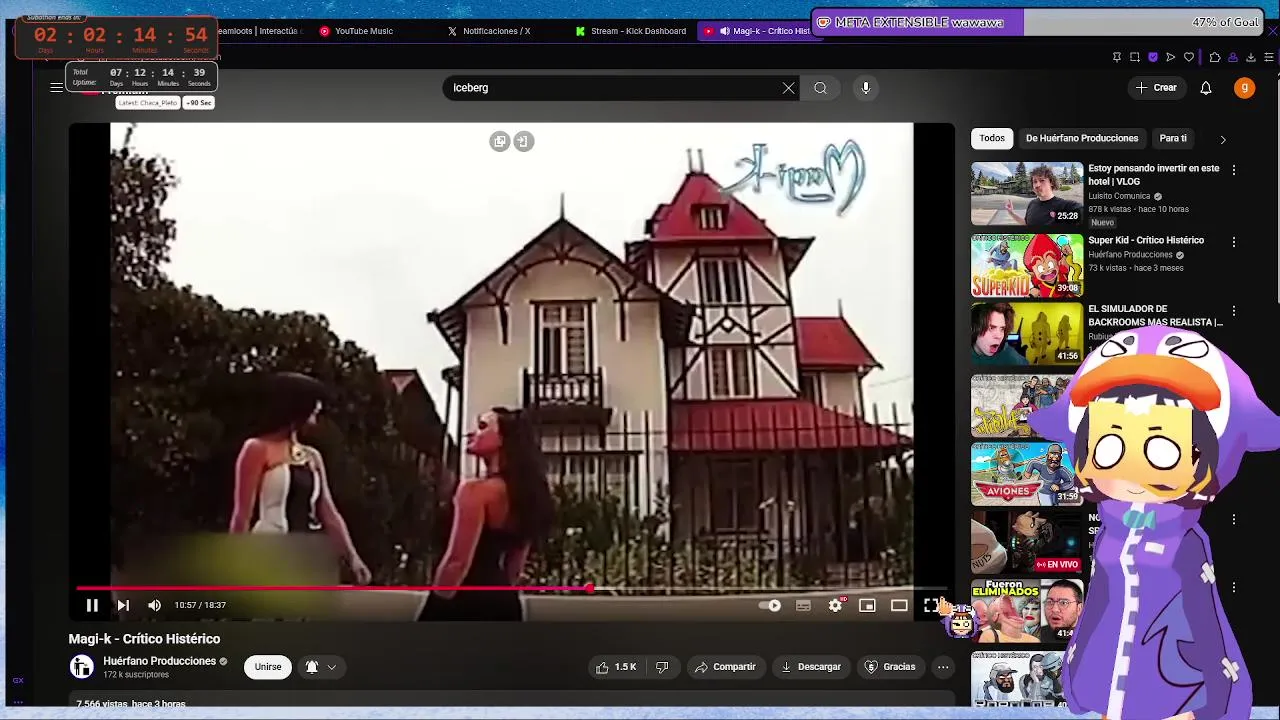Switch to Stream - Kick Dashboard tab
The image size is (1280, 720).
point(630,31)
